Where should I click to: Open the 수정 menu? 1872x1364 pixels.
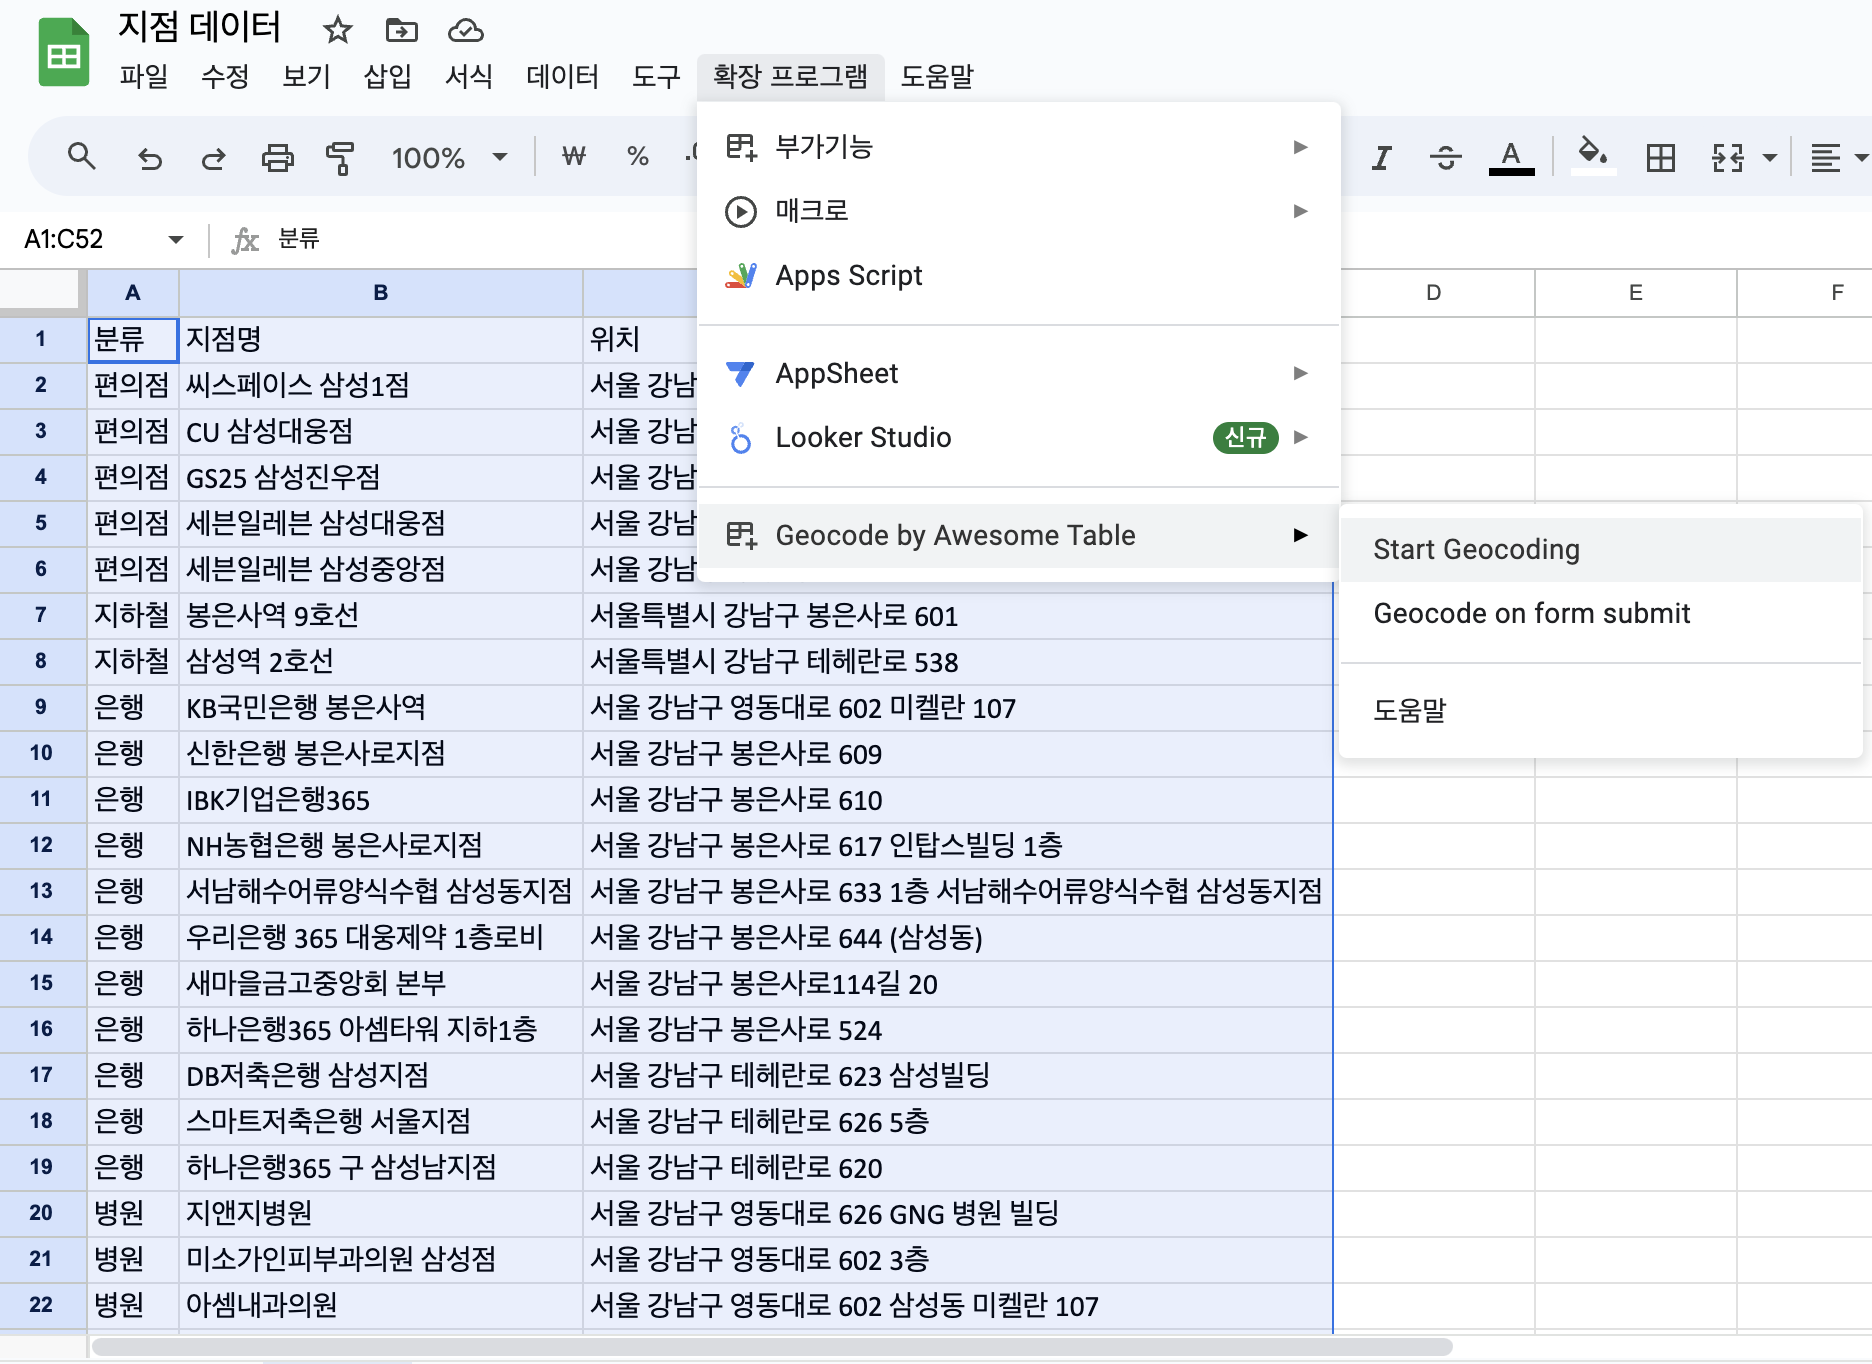point(225,76)
